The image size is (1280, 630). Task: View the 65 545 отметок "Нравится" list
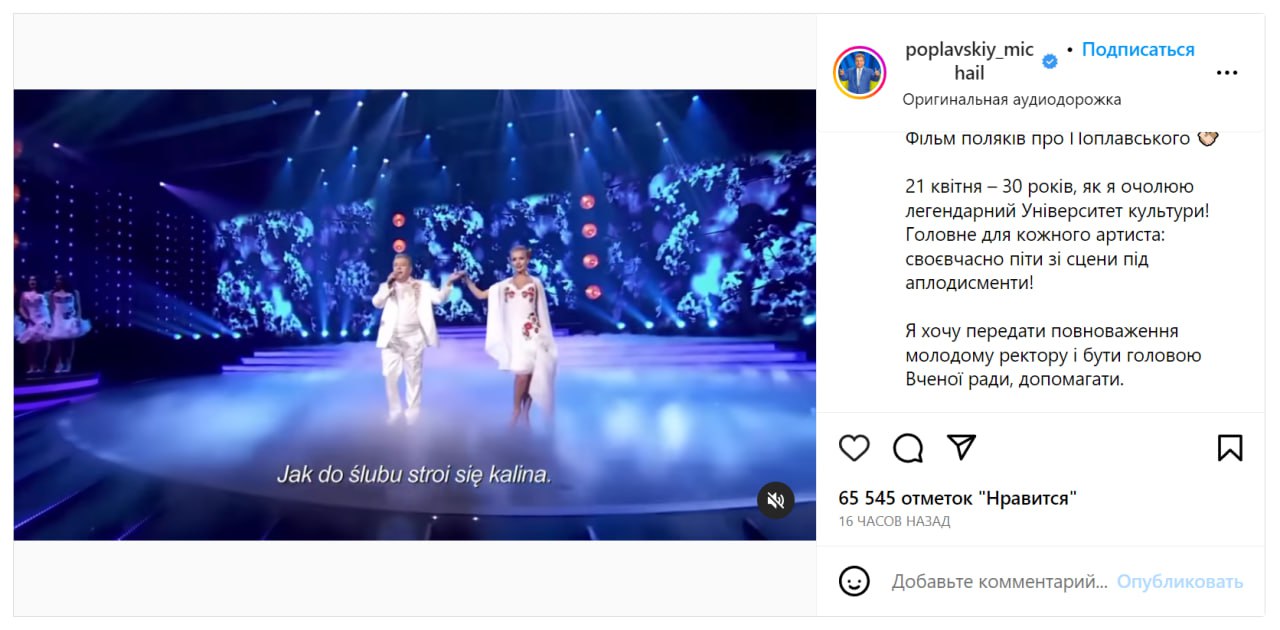(958, 498)
